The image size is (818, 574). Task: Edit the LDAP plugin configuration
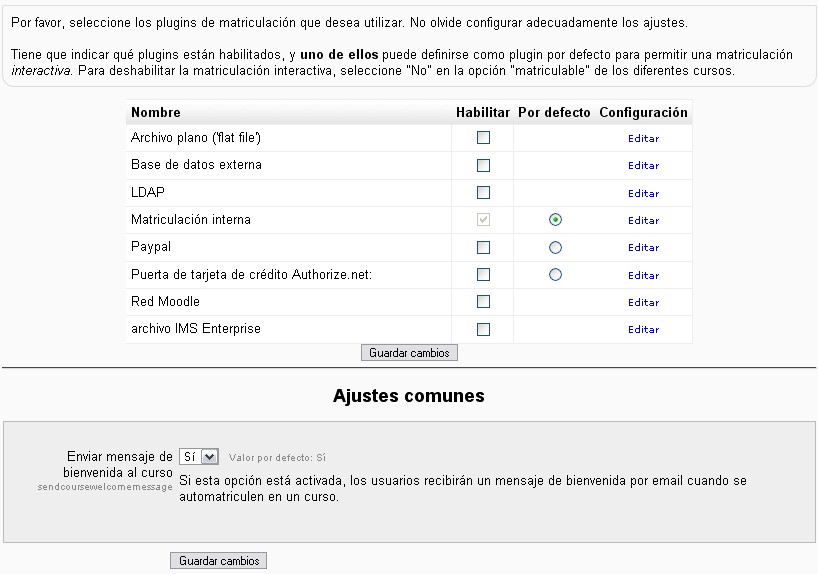click(x=643, y=194)
